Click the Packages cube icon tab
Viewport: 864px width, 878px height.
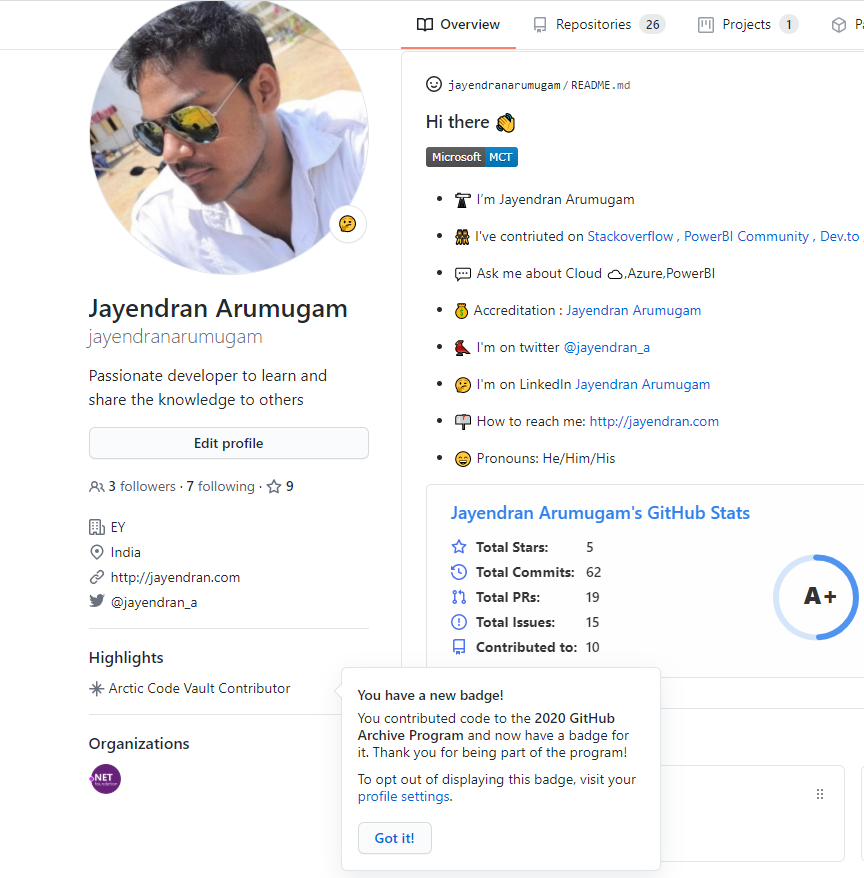click(x=838, y=25)
